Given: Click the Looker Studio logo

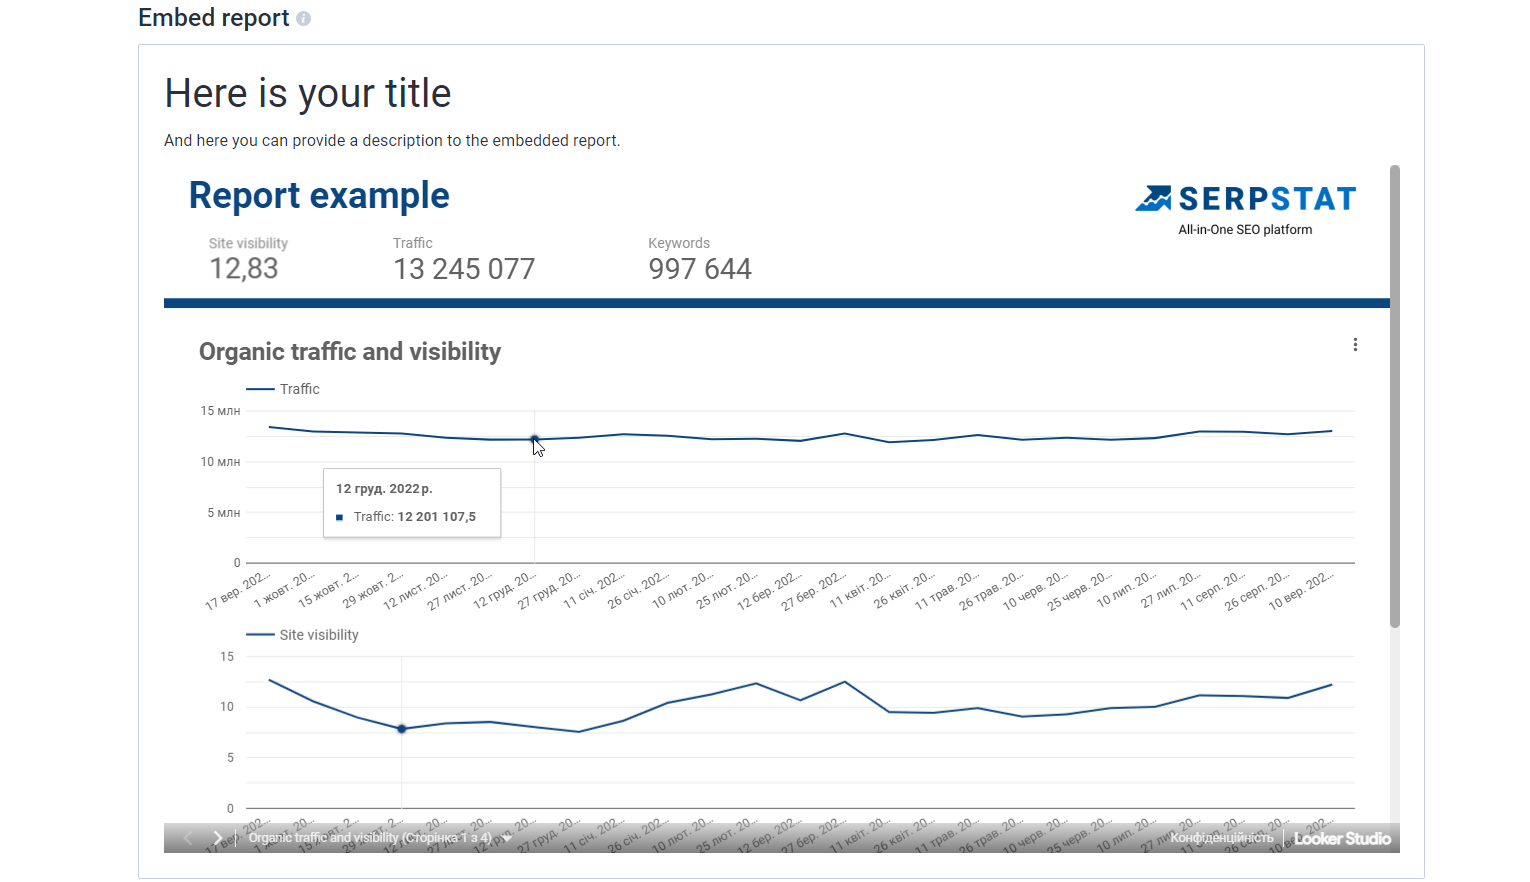Looking at the screenshot, I should (1342, 839).
